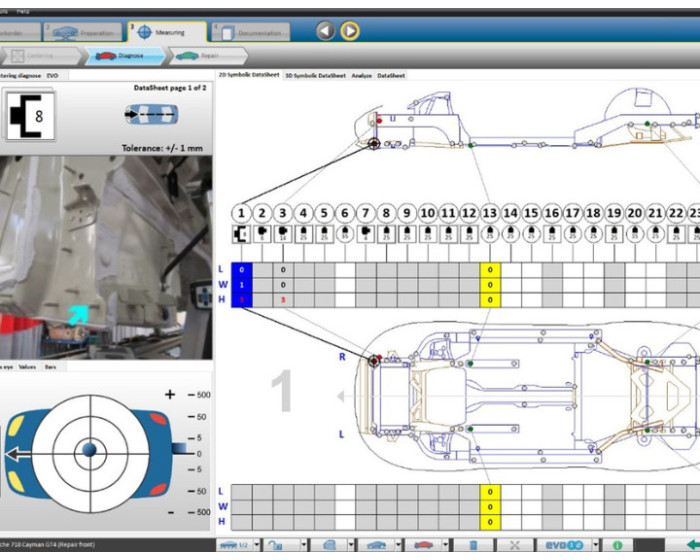
Task: Select measuring point 4 circle
Action: 303,213
